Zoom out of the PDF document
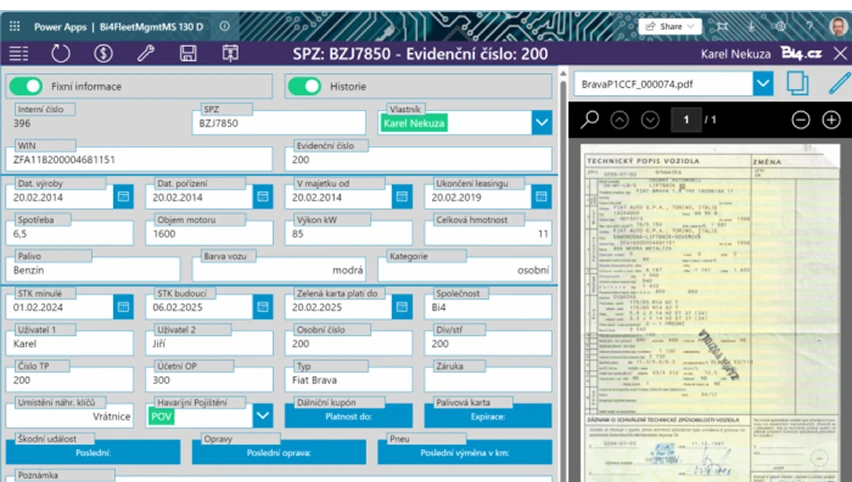The width and height of the screenshot is (852, 482). 800,120
